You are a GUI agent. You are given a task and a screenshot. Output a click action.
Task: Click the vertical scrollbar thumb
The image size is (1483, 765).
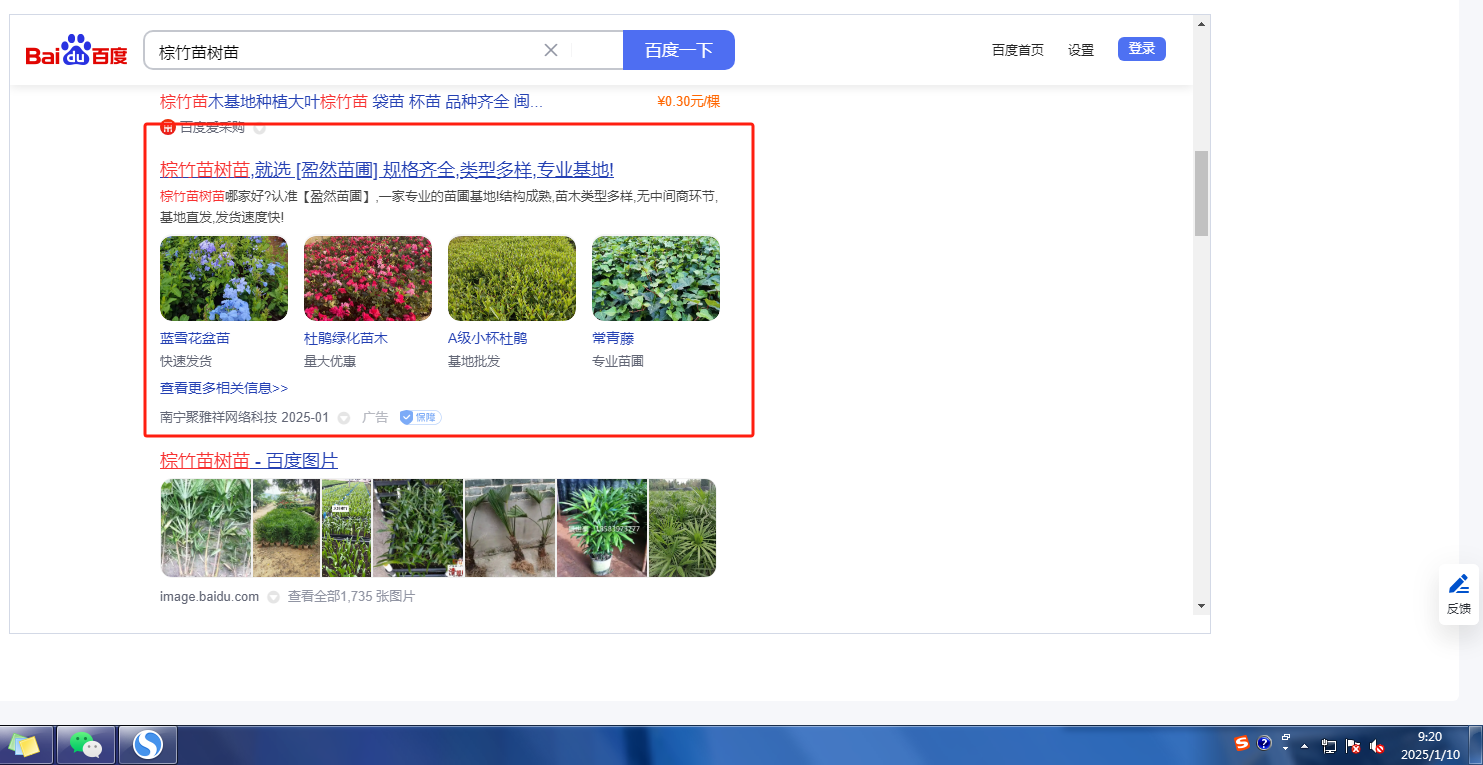point(1201,193)
